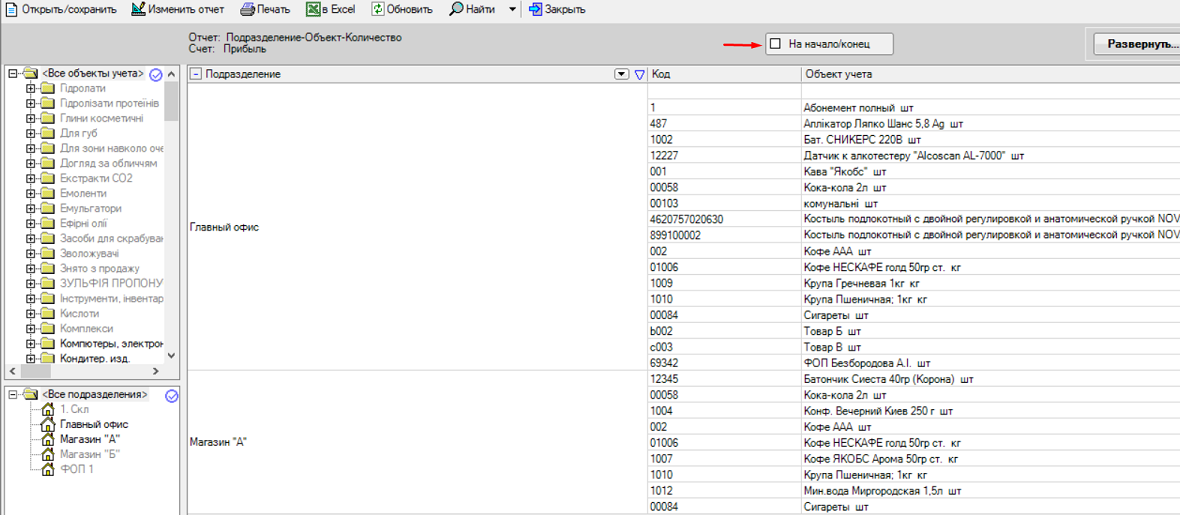Toggle check mark beside Все объекты учета

coord(156,74)
